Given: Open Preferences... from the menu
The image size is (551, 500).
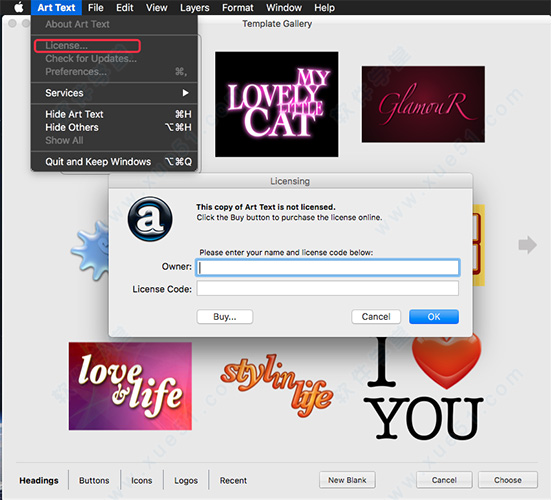Looking at the screenshot, I should pyautogui.click(x=114, y=72).
